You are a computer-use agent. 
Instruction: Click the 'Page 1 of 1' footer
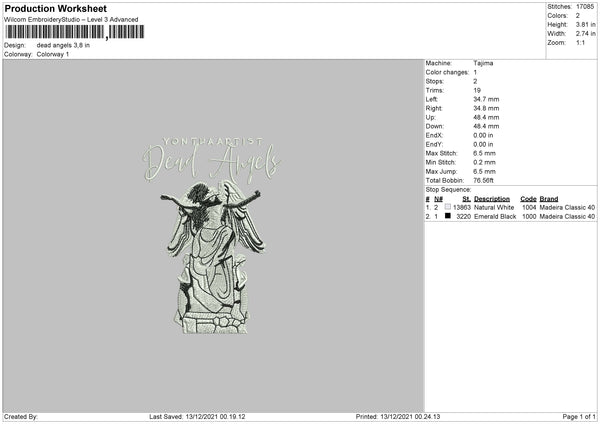(x=579, y=416)
